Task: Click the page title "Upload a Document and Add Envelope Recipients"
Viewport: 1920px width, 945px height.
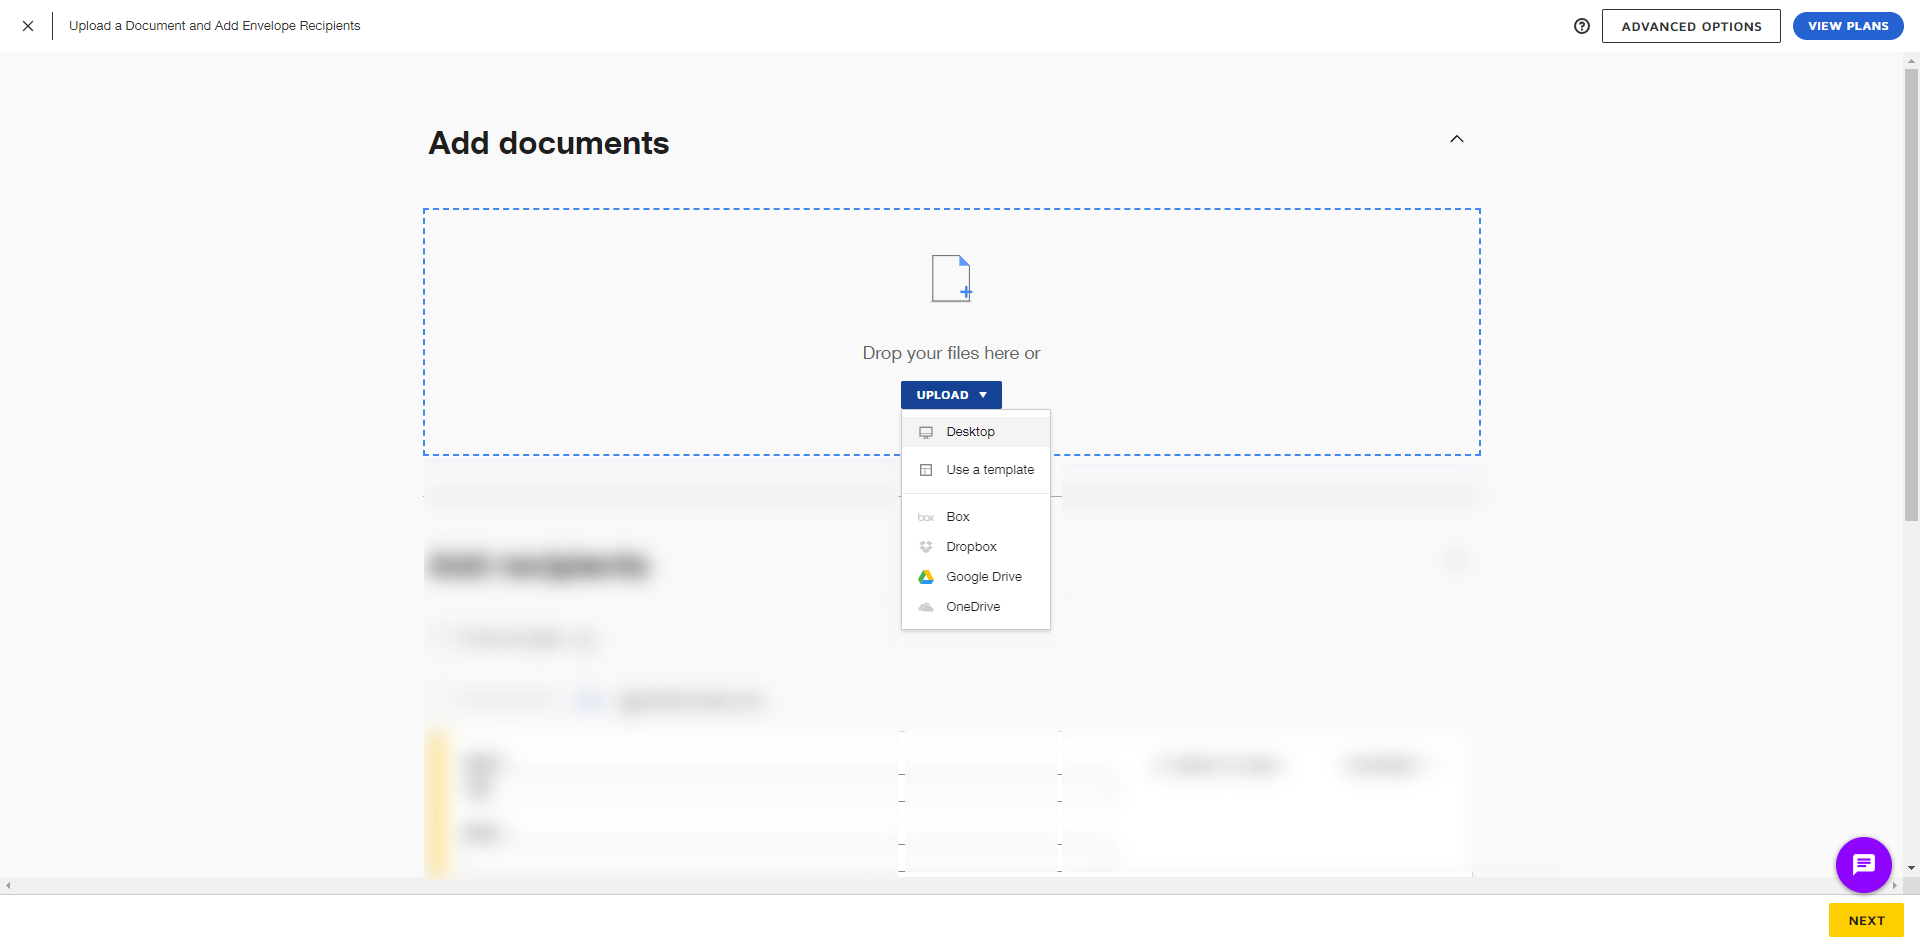Action: tap(214, 26)
